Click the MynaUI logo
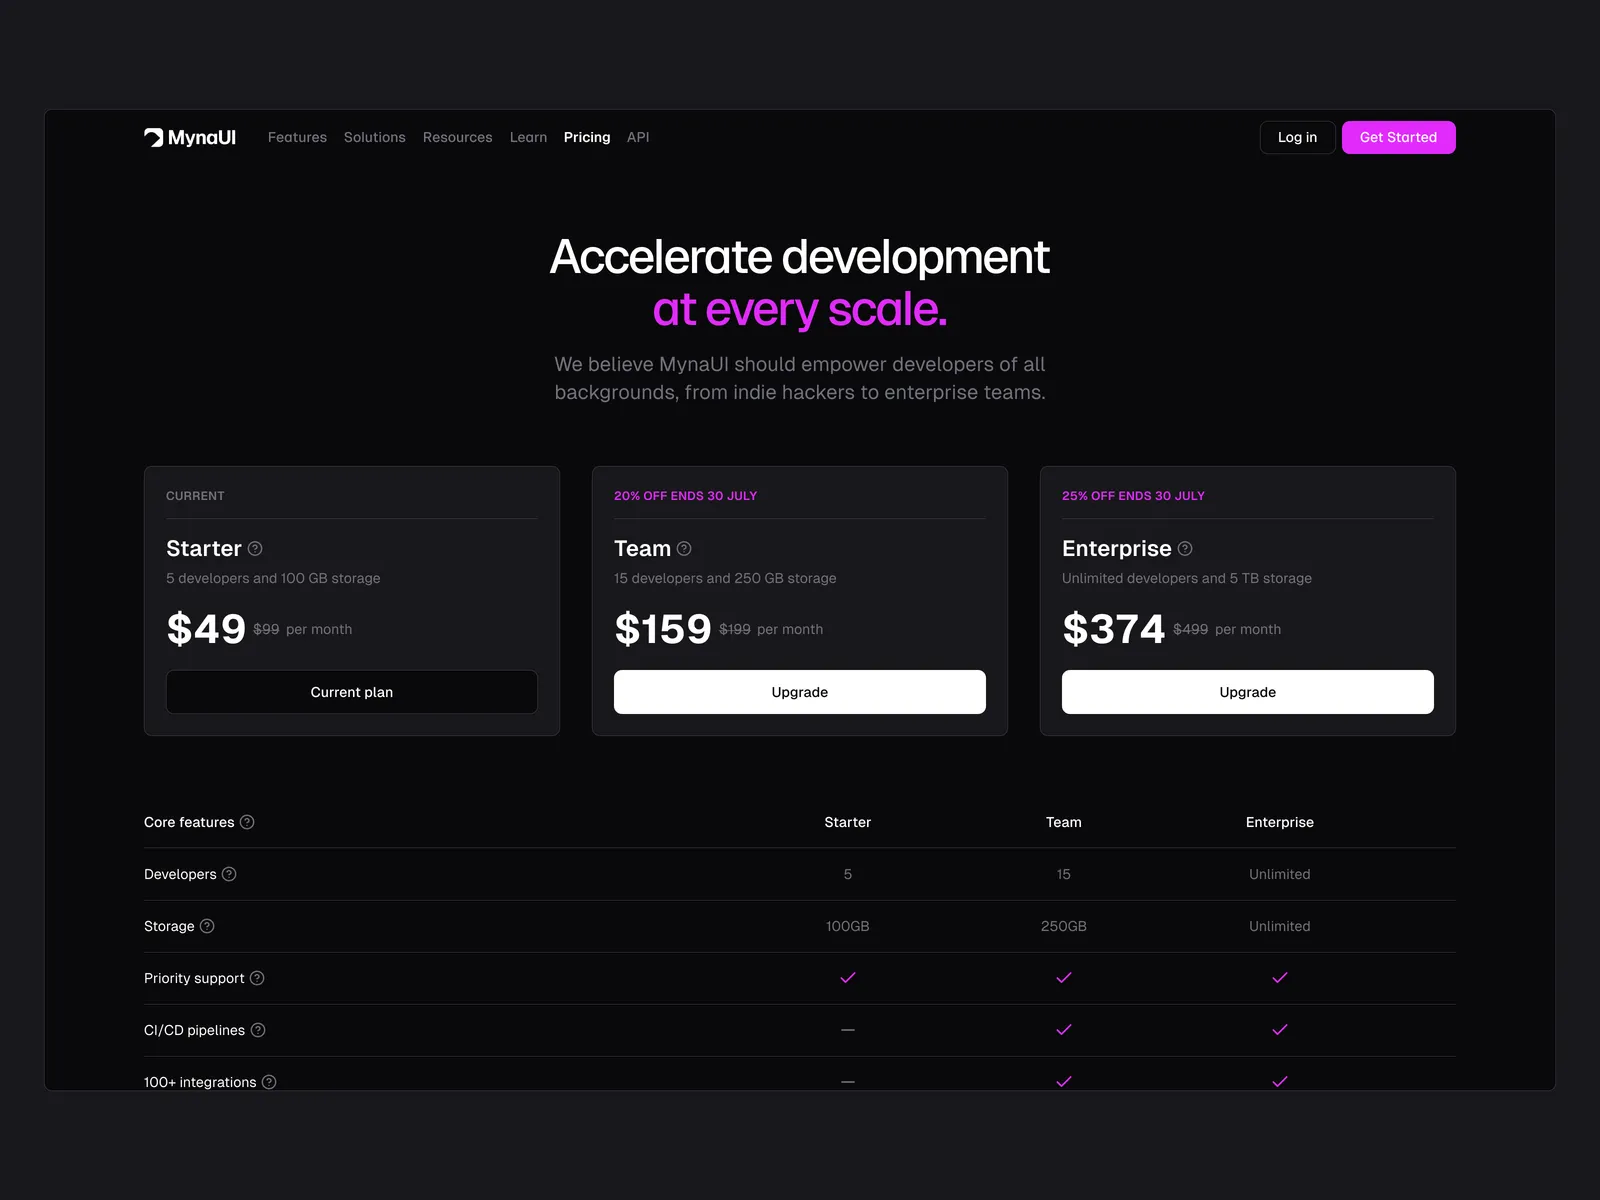 [x=190, y=138]
